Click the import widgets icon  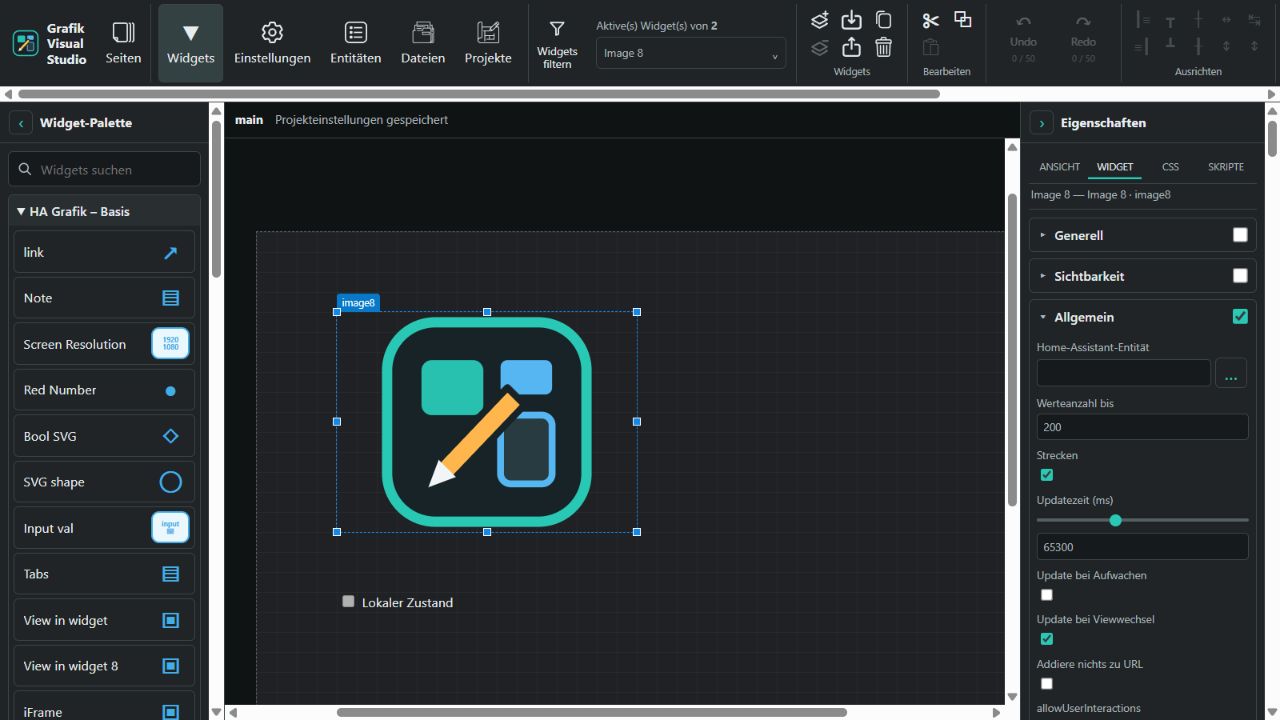point(851,20)
